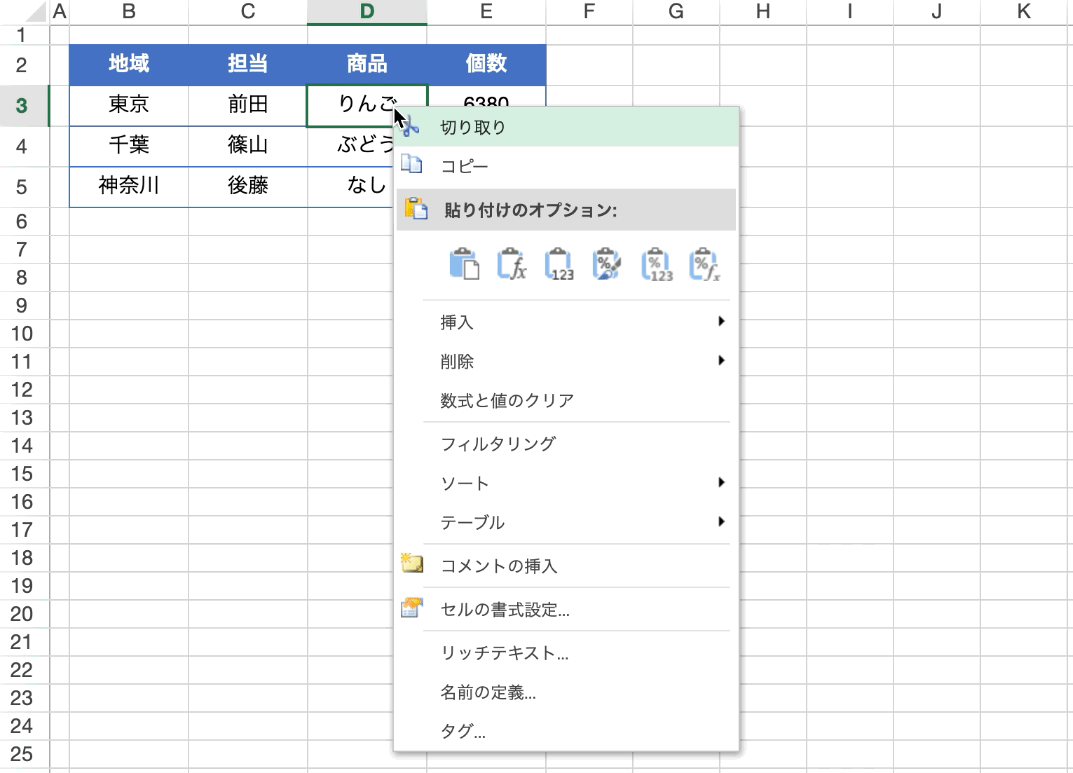Choose 切り取り from the context menu
The image size is (1073, 773).
(567, 127)
